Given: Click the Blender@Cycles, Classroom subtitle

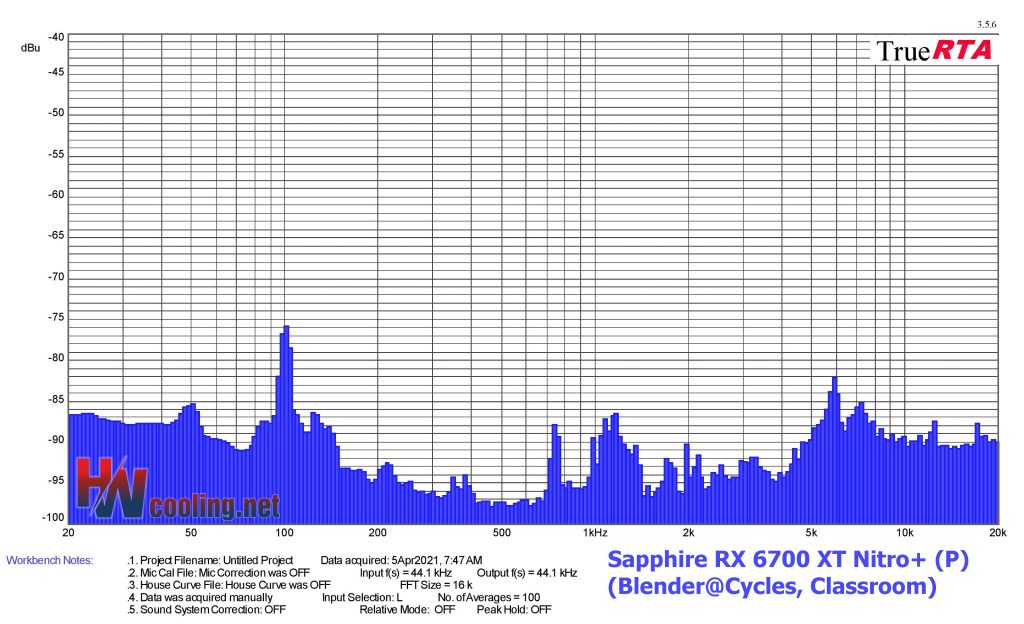Looking at the screenshot, I should (x=772, y=586).
